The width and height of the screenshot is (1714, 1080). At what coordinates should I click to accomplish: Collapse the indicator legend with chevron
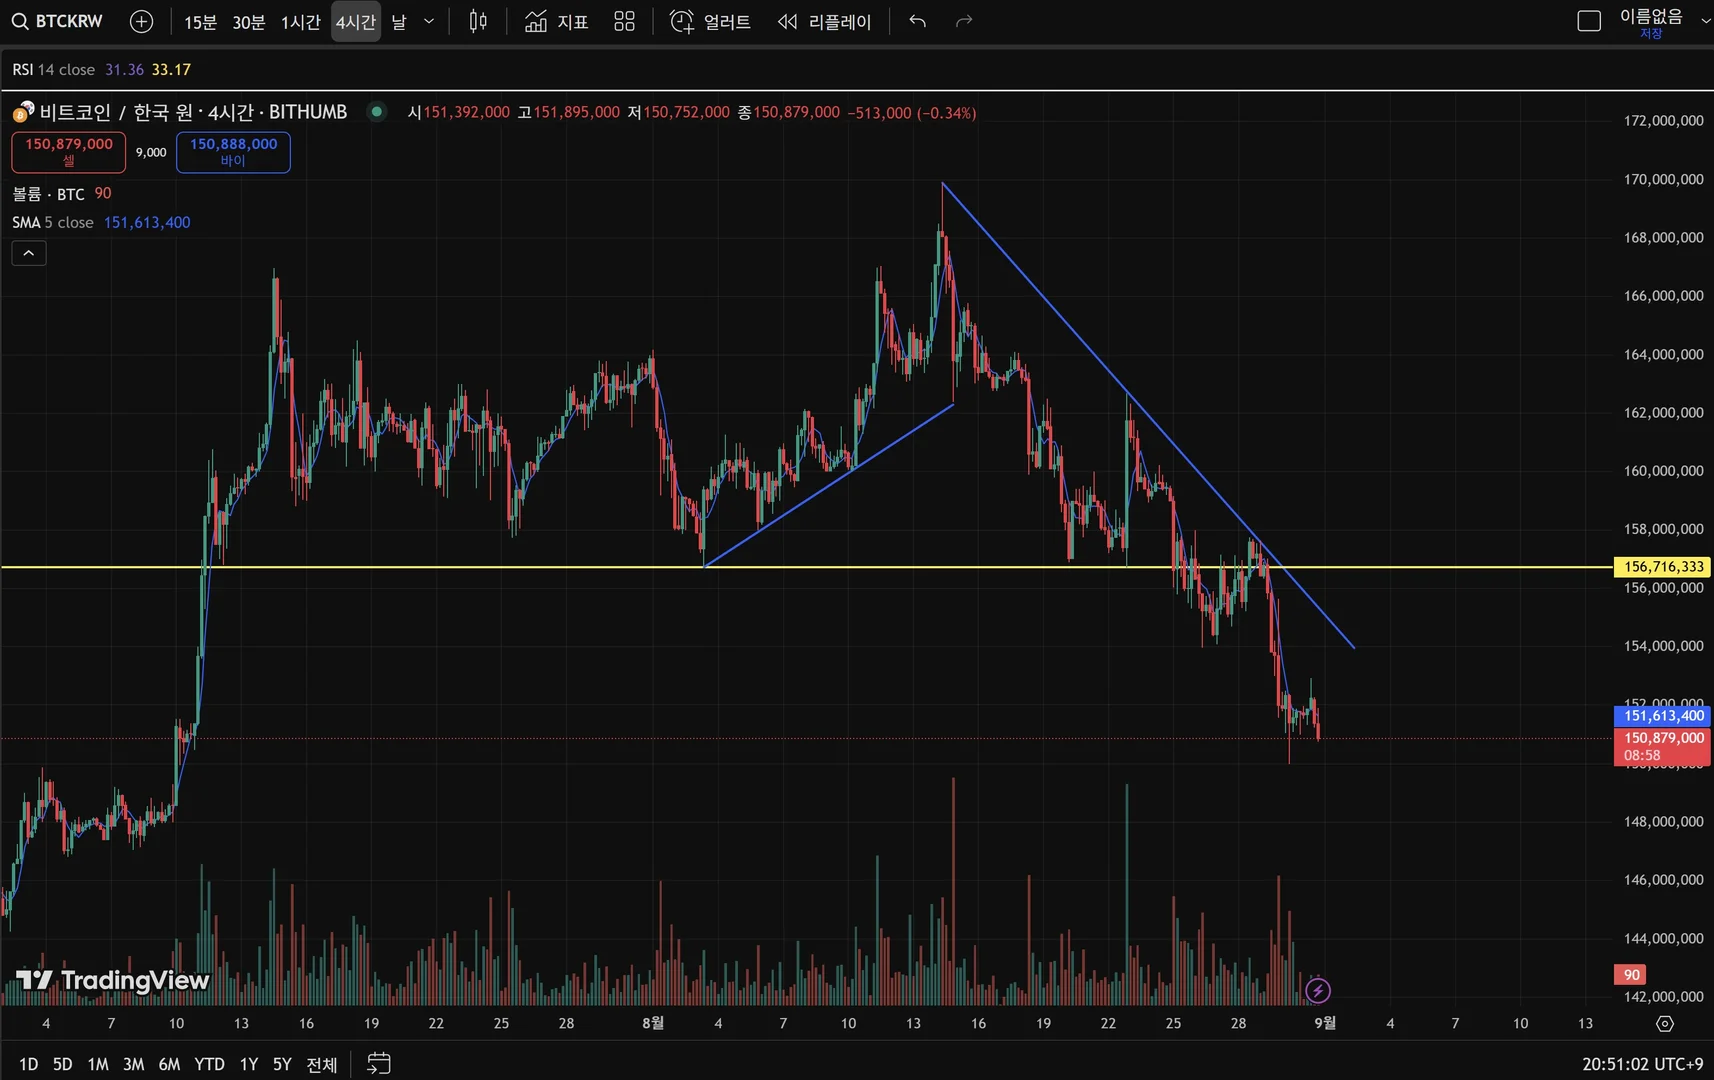point(29,253)
